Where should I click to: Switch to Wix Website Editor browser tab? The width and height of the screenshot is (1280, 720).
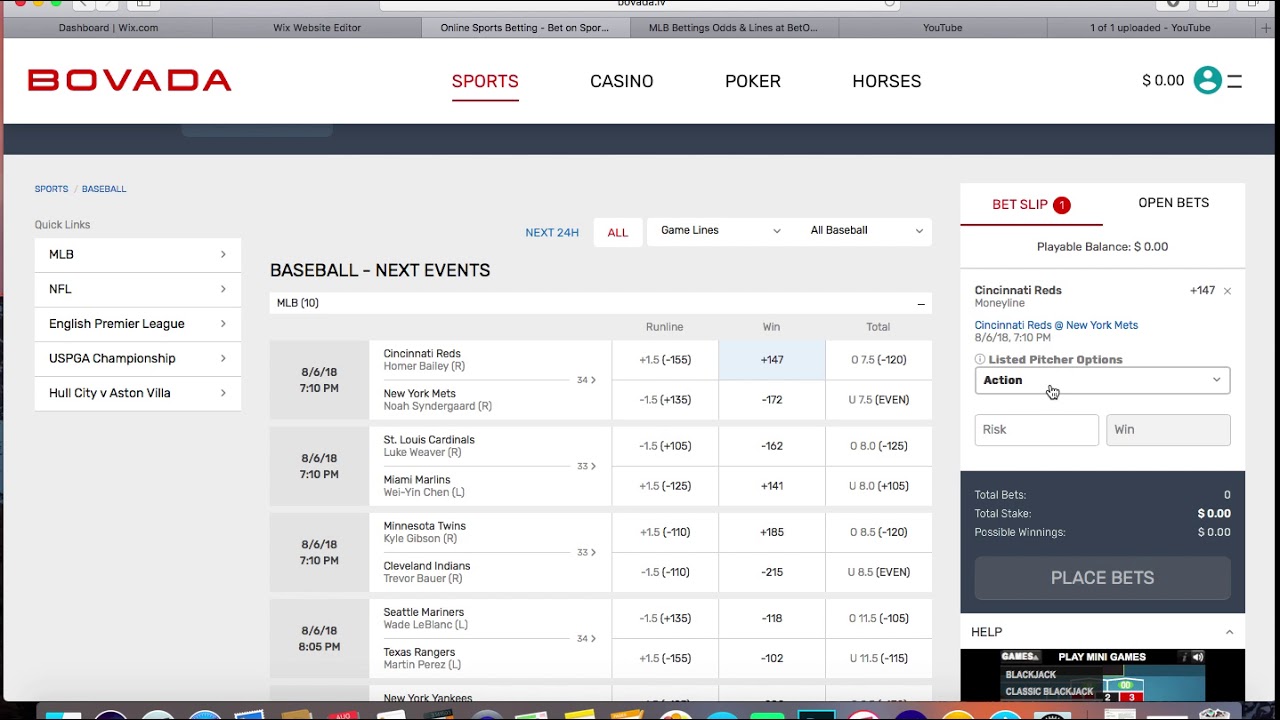point(317,28)
